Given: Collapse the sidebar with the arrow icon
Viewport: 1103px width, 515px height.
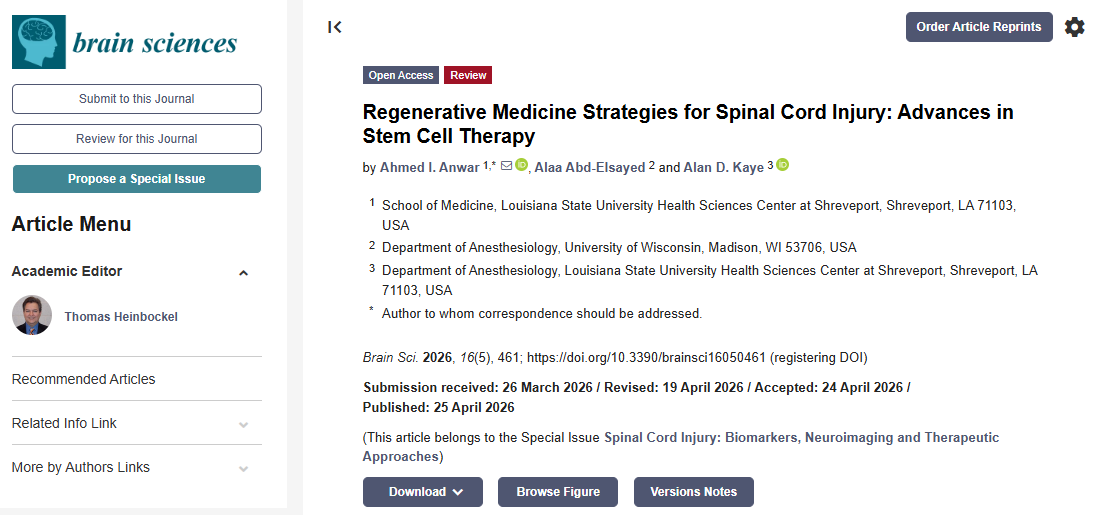Looking at the screenshot, I should [335, 27].
